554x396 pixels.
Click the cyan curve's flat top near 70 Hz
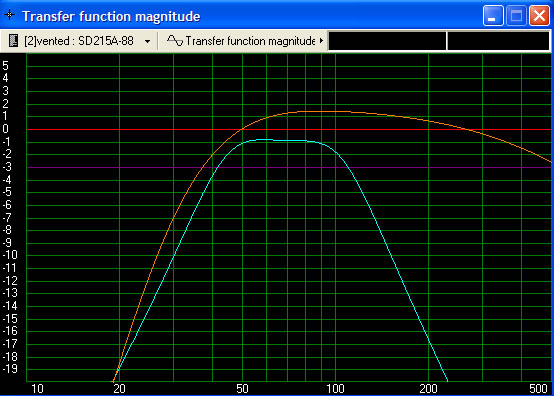pos(287,141)
